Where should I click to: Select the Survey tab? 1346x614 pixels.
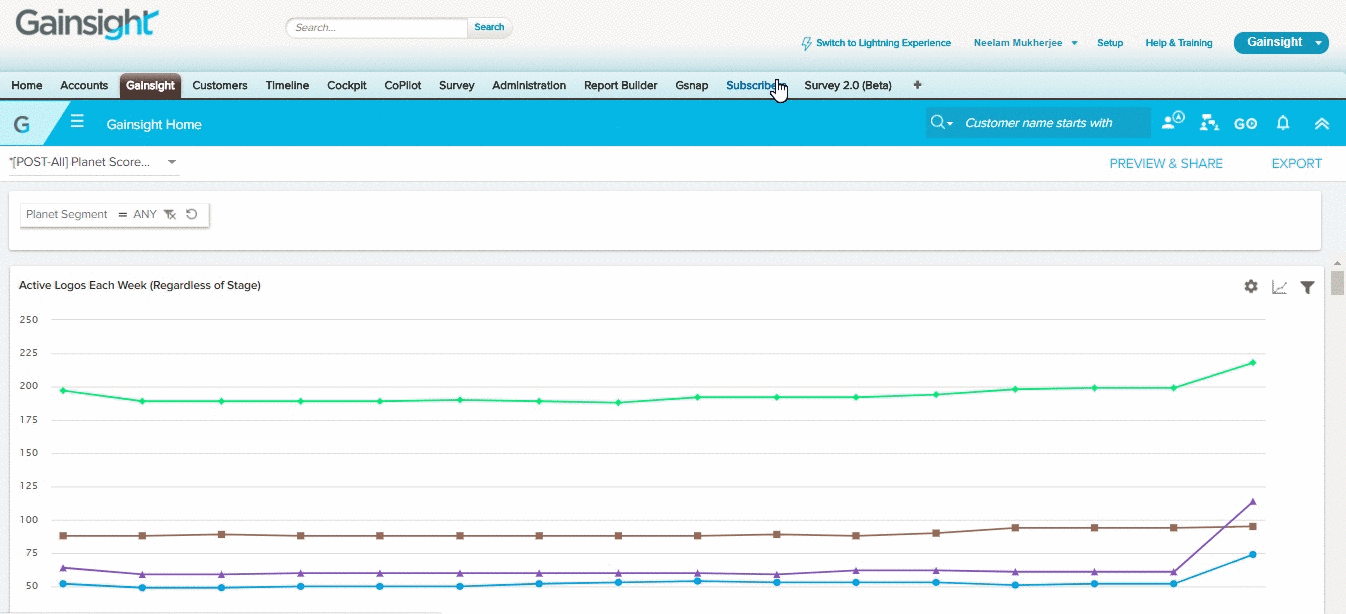[456, 85]
